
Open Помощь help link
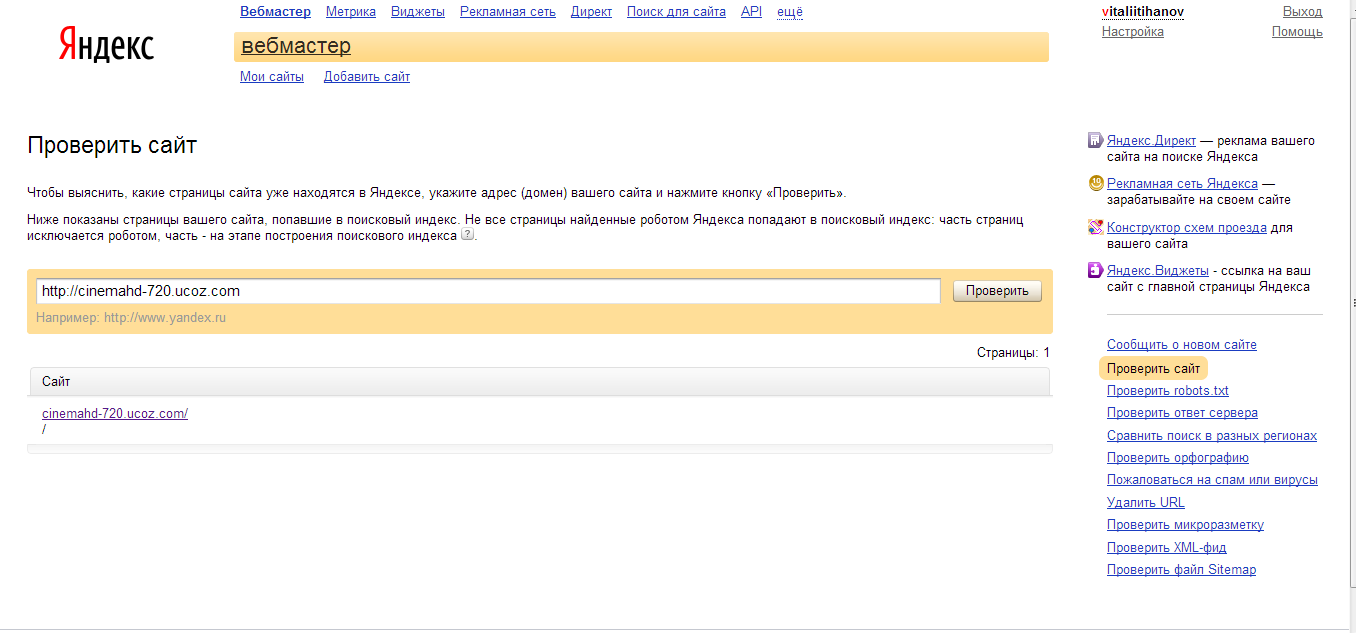click(1297, 32)
